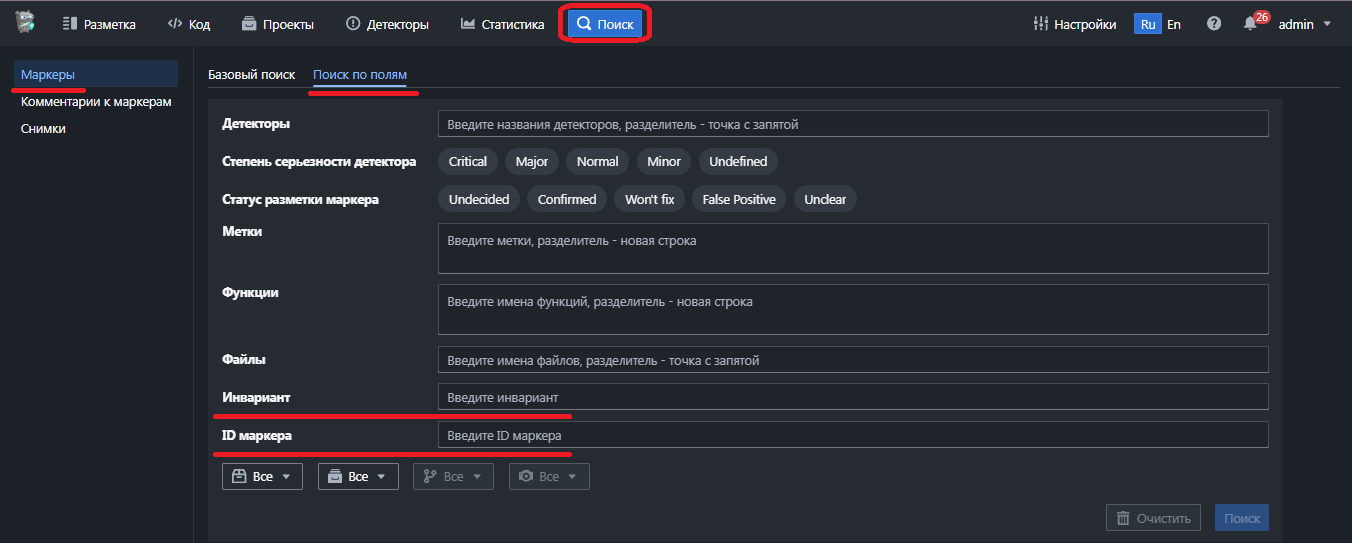
Task: Open Настройки settings
Action: (1075, 24)
